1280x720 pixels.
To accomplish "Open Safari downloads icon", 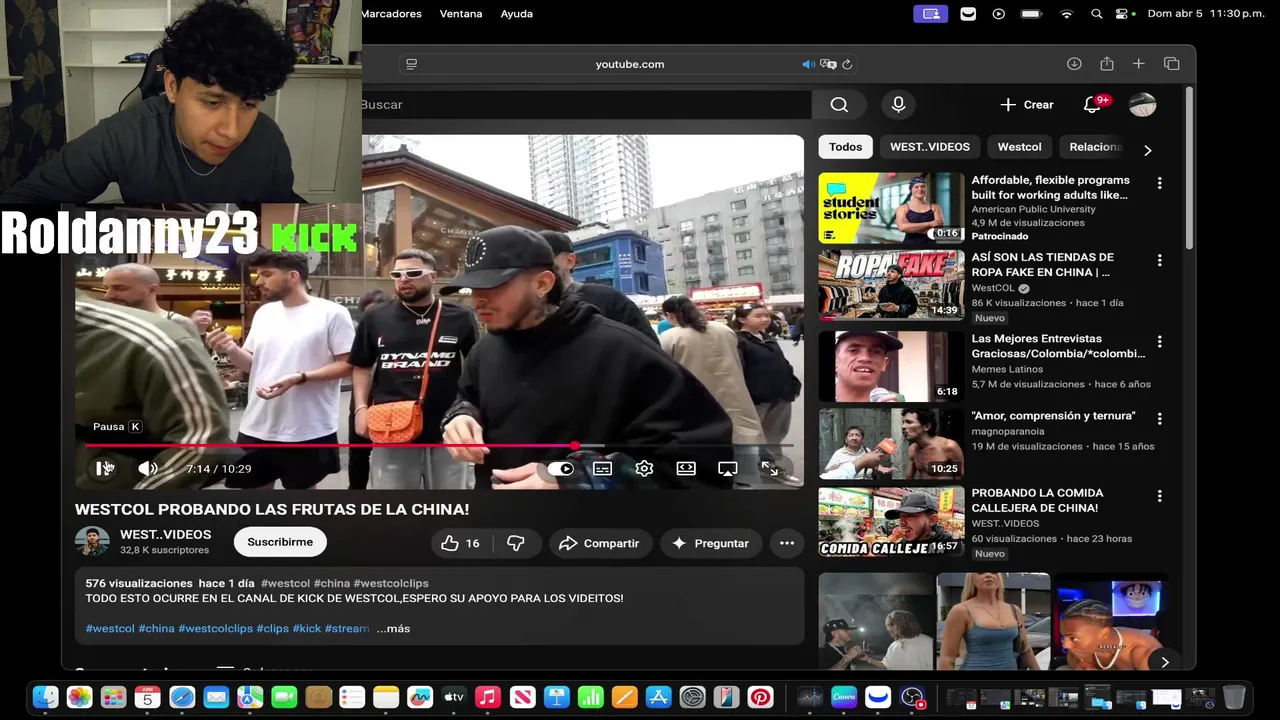I will (x=1074, y=64).
